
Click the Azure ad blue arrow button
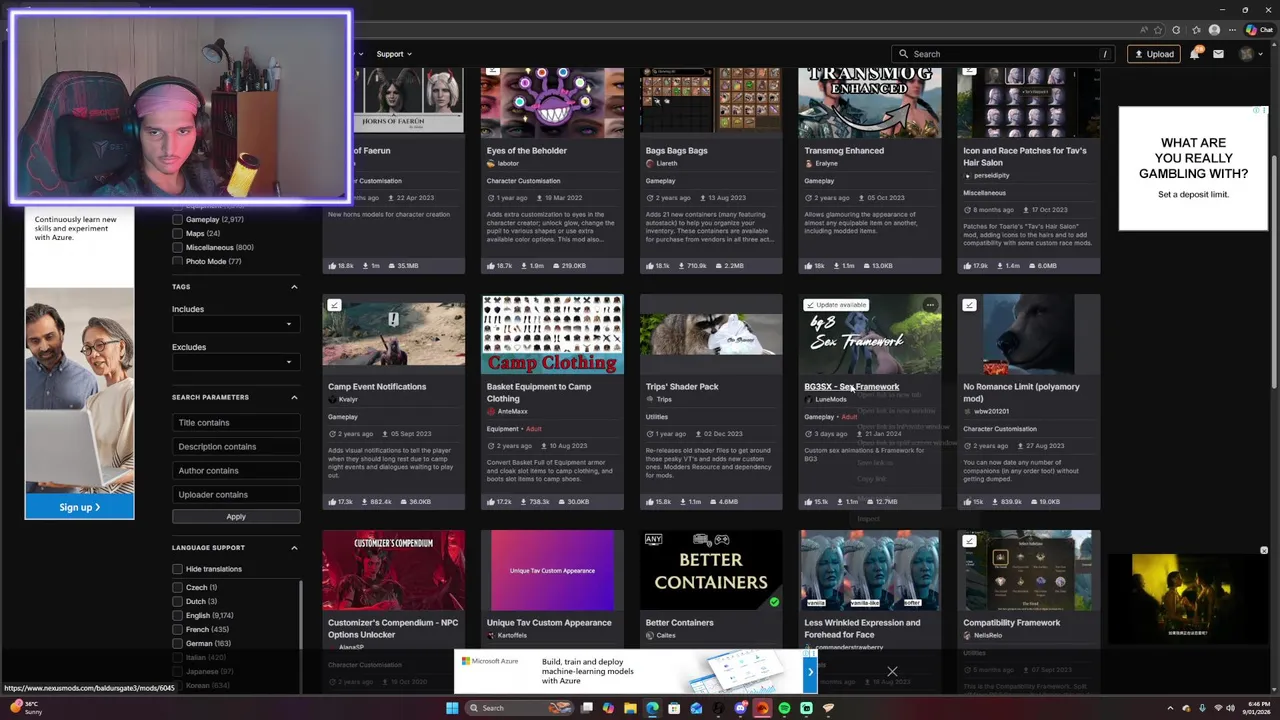811,672
